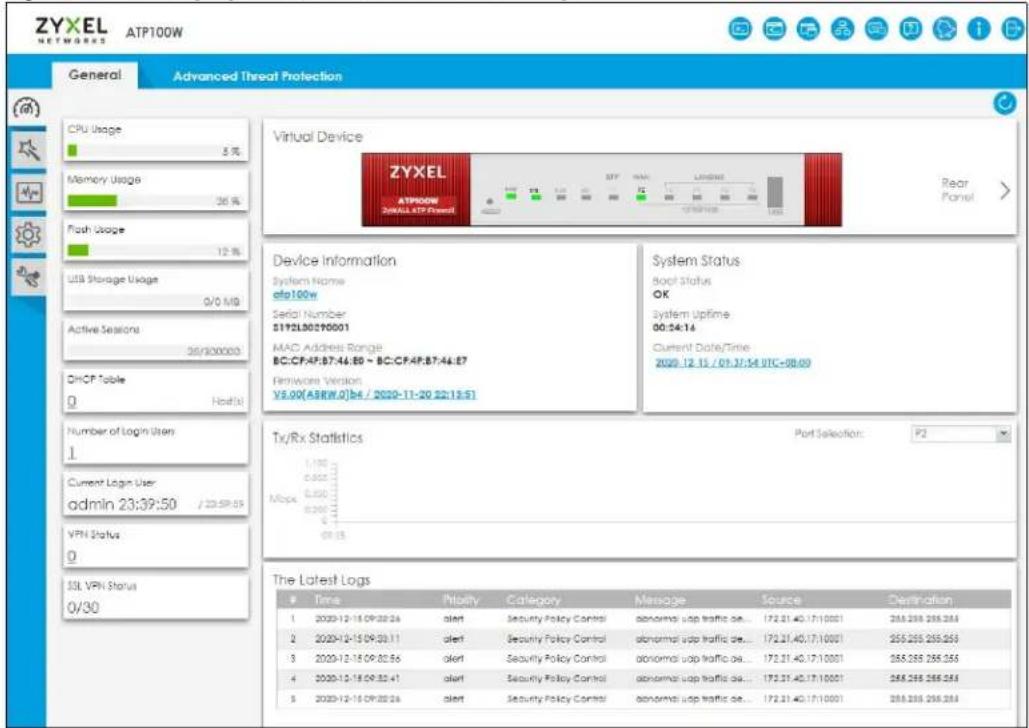
Task: Switch to Advanced Threat Protection tab
Action: point(257,76)
